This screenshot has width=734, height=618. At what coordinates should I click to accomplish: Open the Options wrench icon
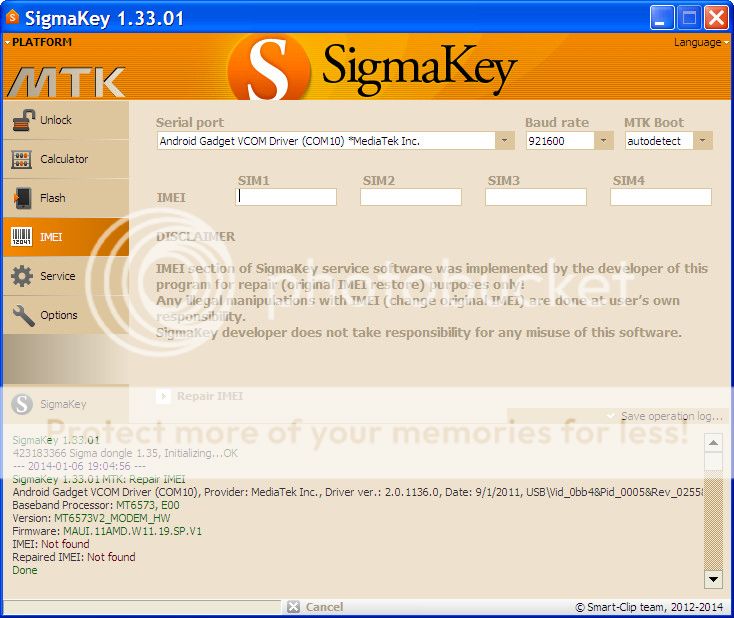click(x=23, y=315)
